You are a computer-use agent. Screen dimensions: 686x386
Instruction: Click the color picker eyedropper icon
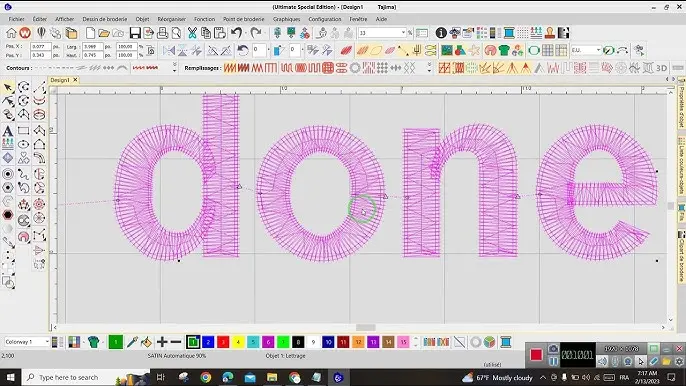[132, 342]
